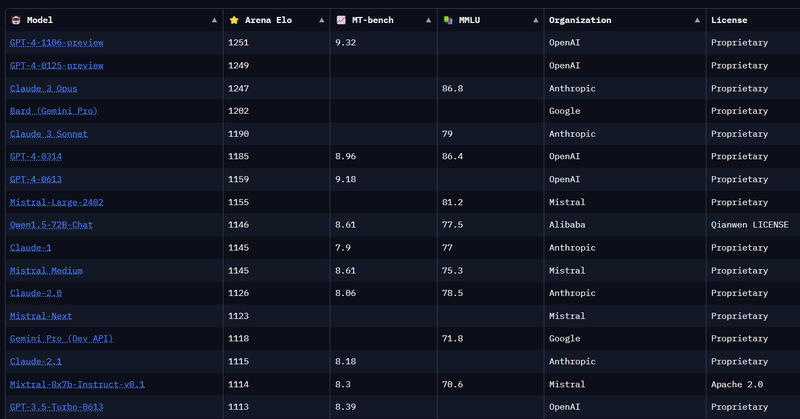
Task: Select the MMLU score 78.5
Action: coord(453,293)
